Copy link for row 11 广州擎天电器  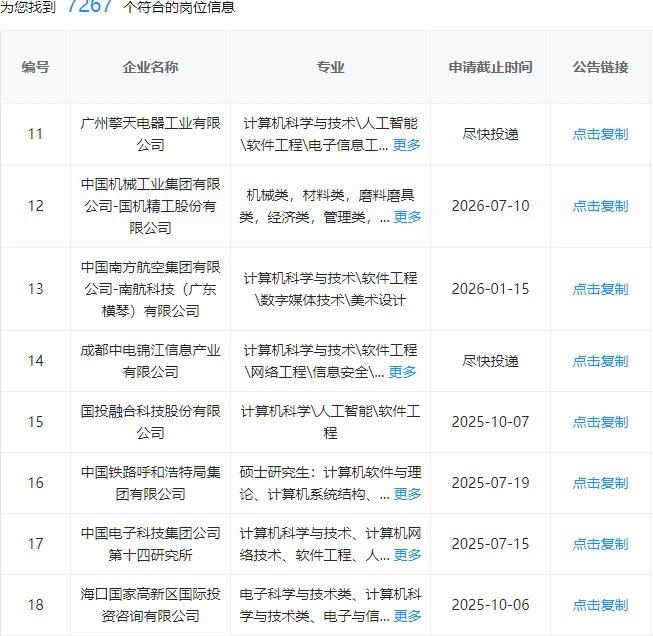(600, 134)
